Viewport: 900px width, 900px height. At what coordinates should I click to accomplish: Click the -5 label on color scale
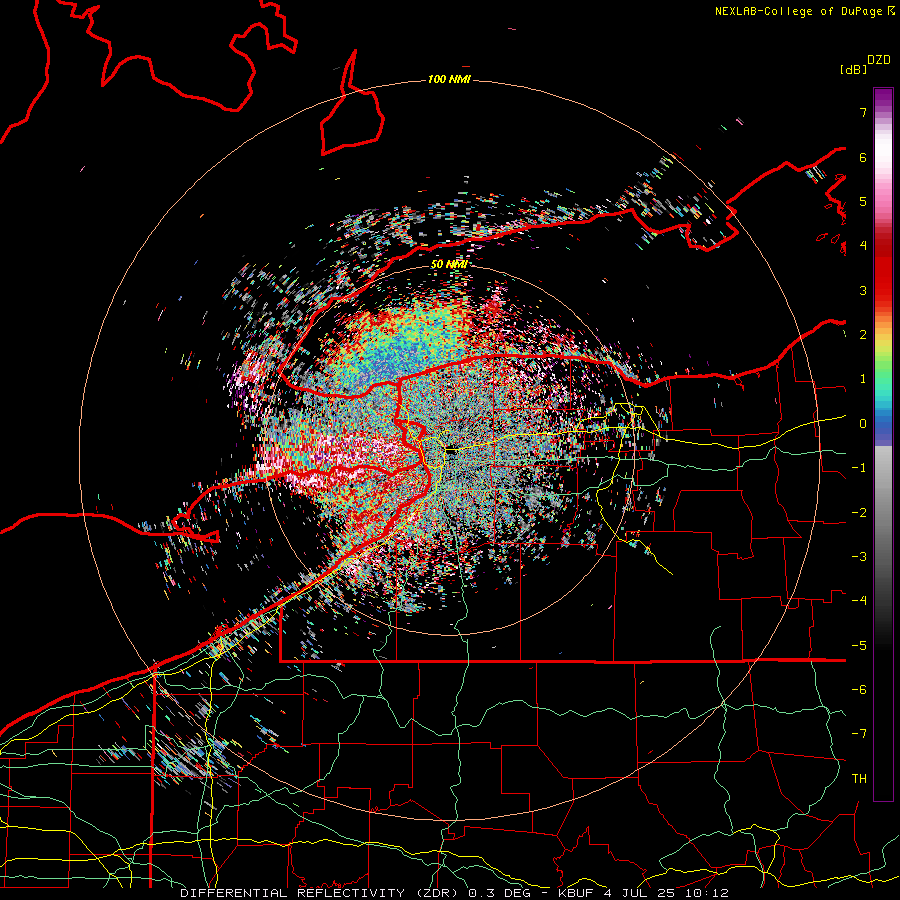859,646
